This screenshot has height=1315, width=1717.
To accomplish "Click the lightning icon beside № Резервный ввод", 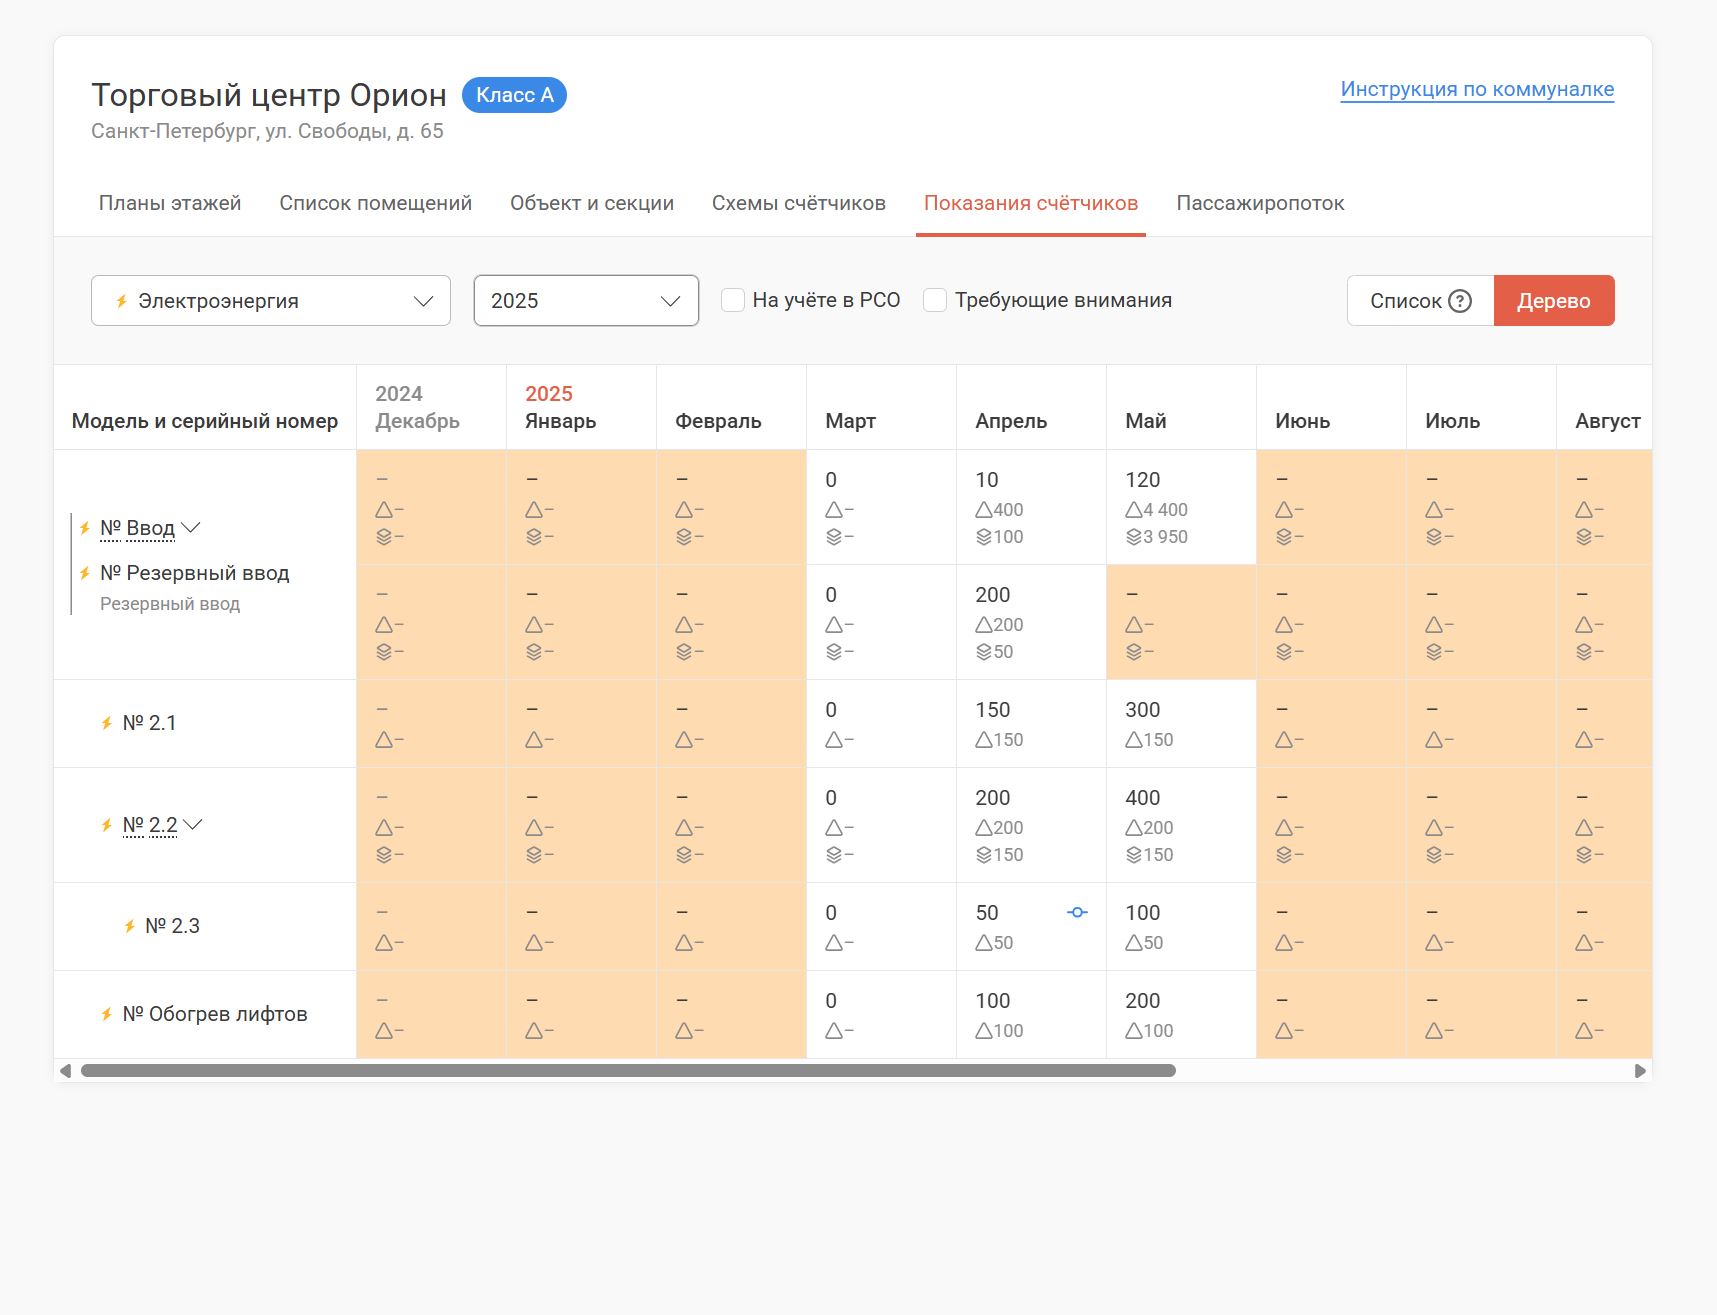I will point(85,573).
